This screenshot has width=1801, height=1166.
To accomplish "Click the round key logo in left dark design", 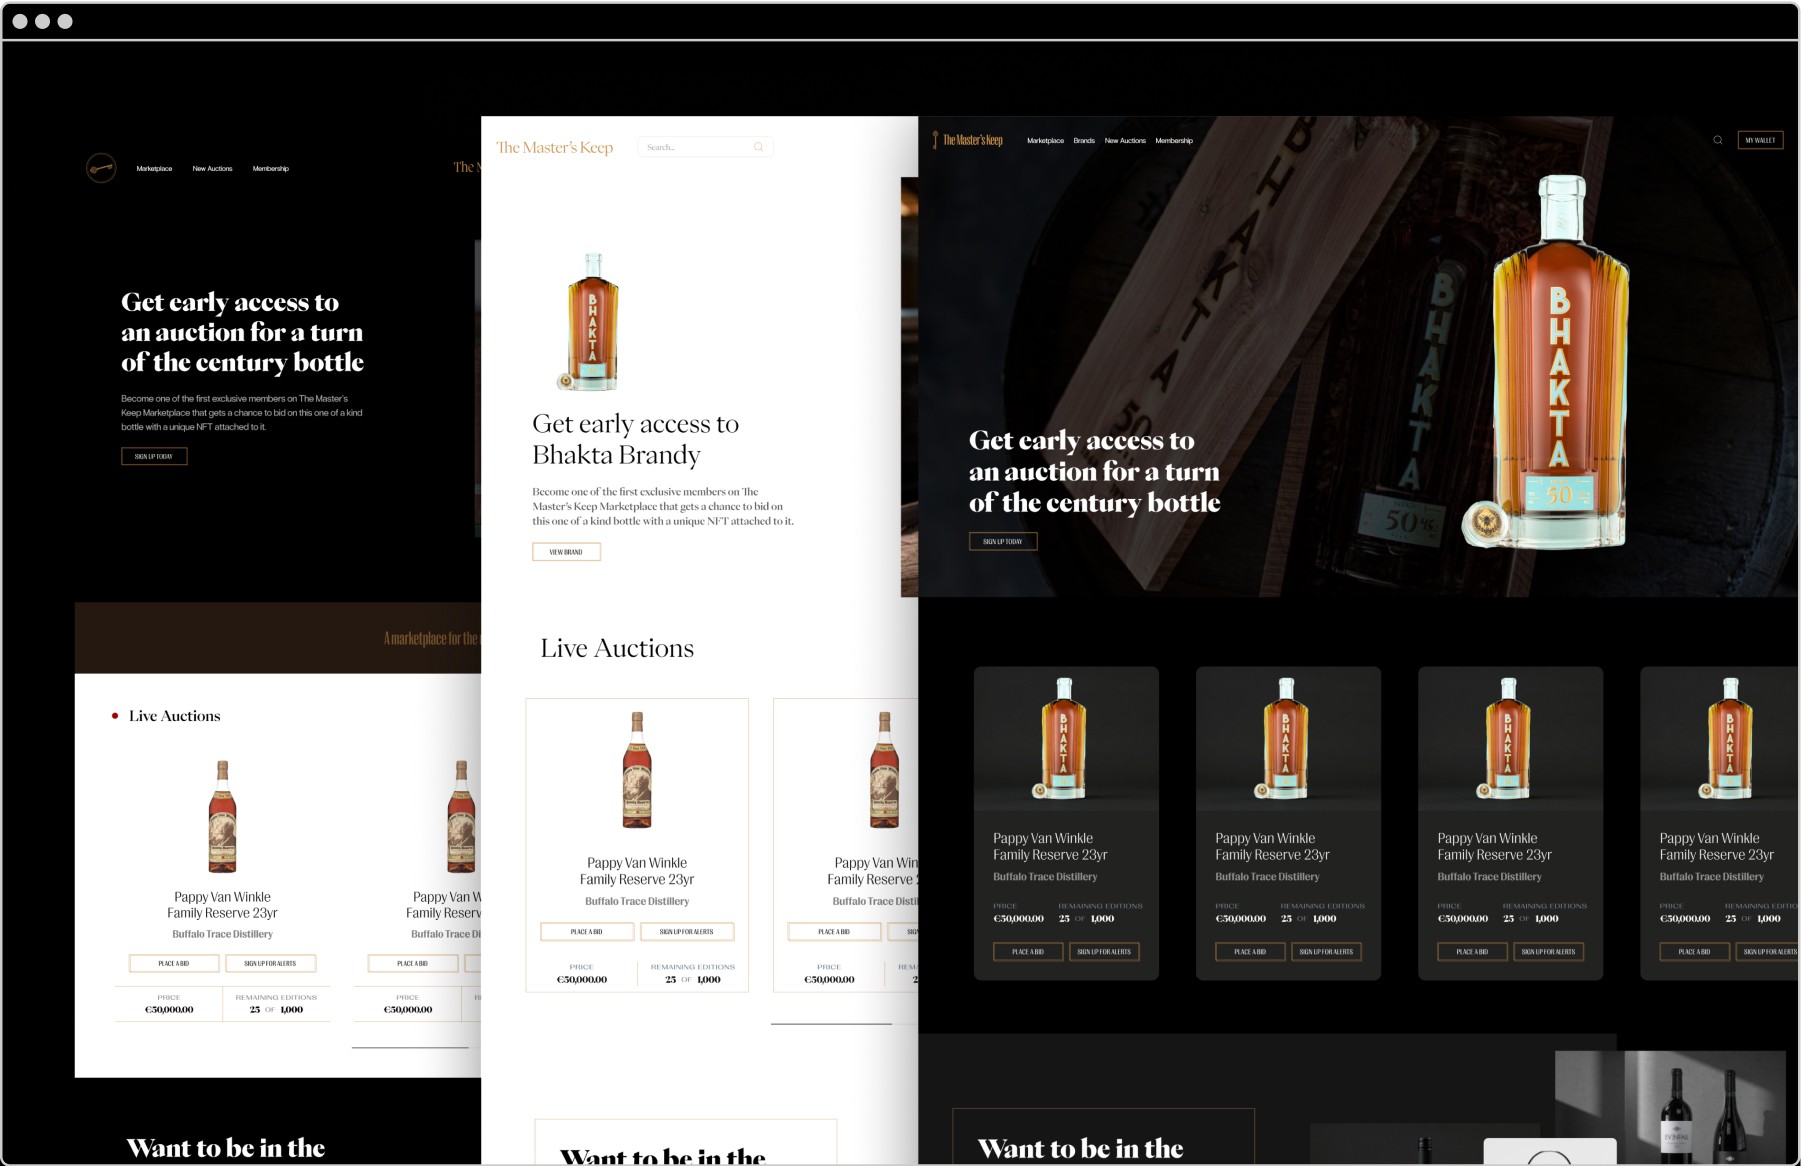I will pos(101,168).
